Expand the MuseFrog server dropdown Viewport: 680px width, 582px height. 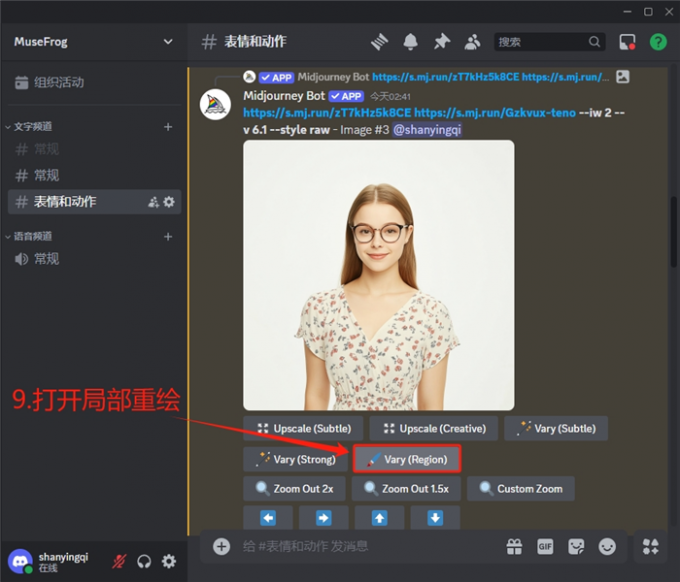[168, 42]
